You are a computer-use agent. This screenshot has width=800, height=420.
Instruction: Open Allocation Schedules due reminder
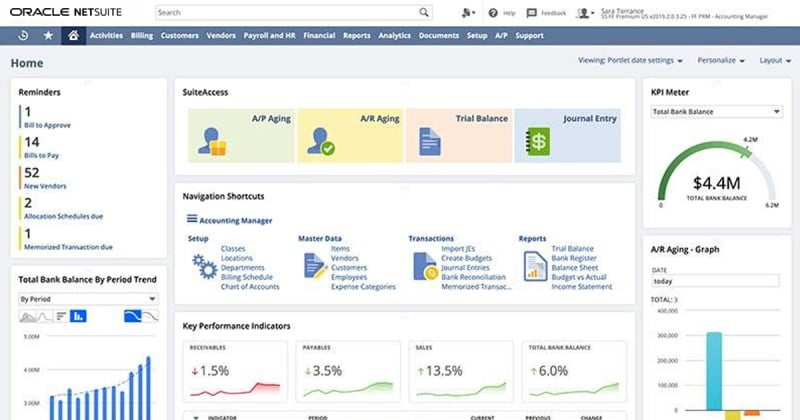(x=63, y=216)
